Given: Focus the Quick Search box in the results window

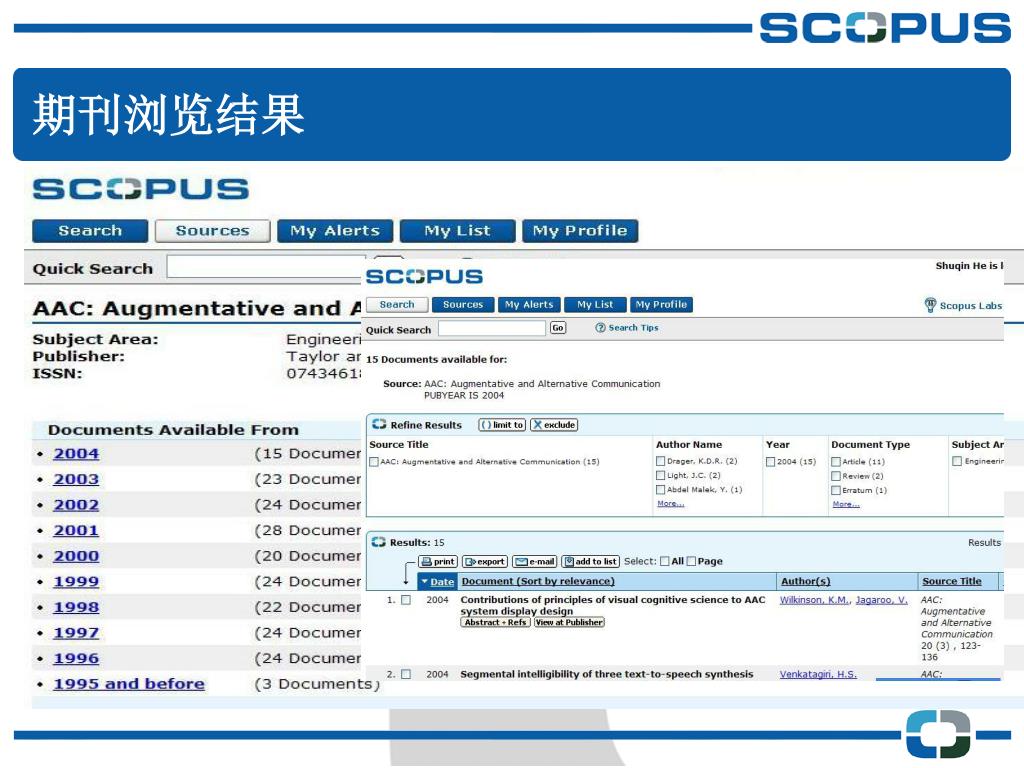Looking at the screenshot, I should click(492, 328).
